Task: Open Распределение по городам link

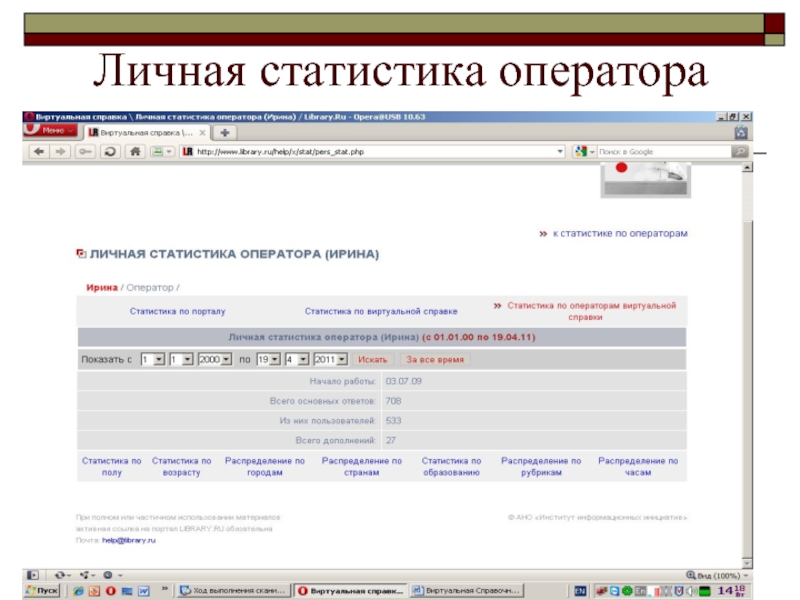Action: click(x=264, y=467)
